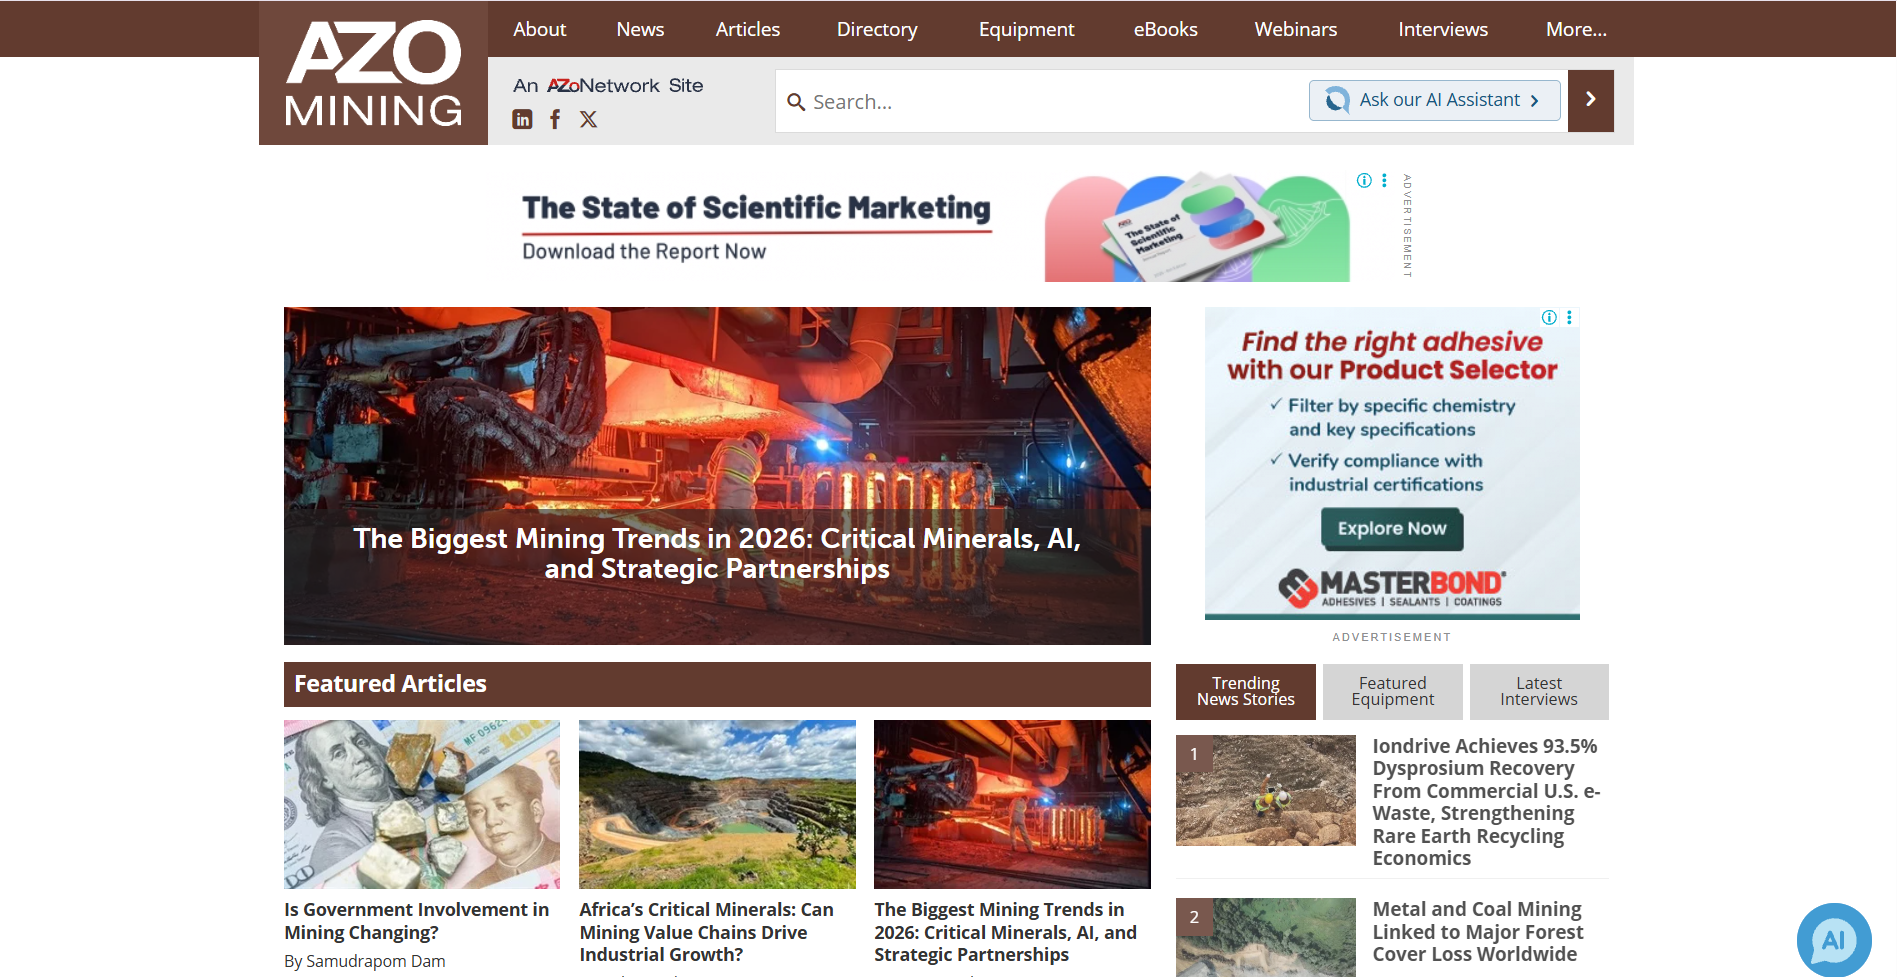Click the AZO Mining logo

[373, 73]
